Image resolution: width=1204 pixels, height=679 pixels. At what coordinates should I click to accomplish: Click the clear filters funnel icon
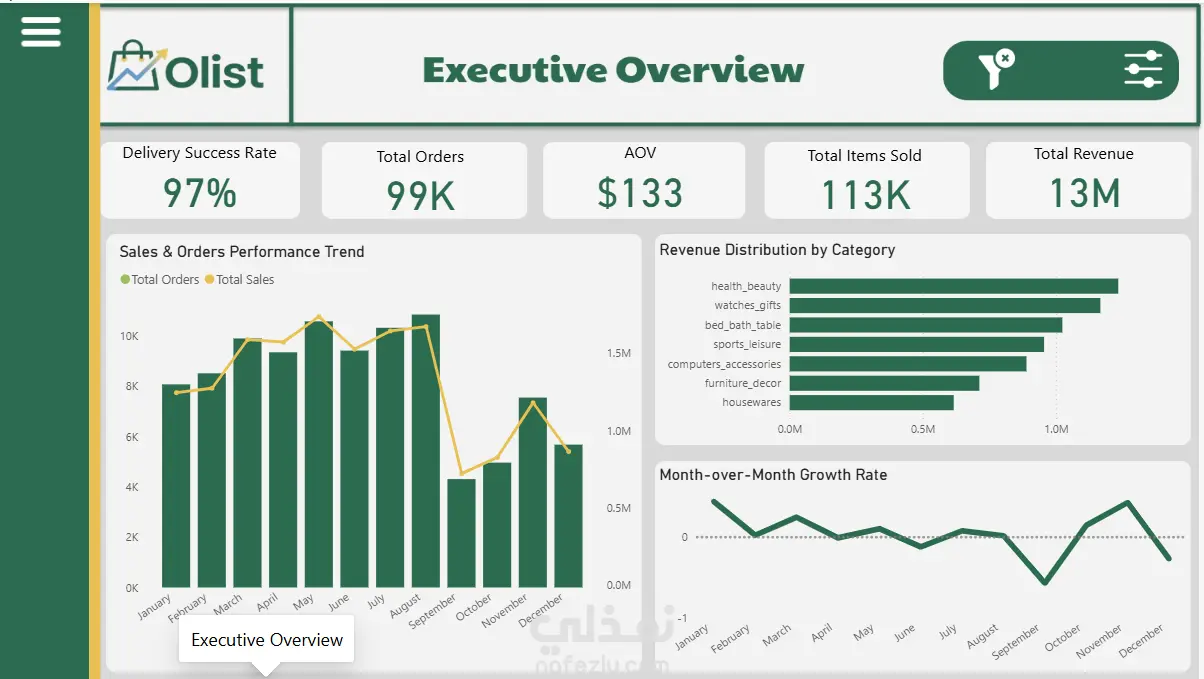pos(996,70)
